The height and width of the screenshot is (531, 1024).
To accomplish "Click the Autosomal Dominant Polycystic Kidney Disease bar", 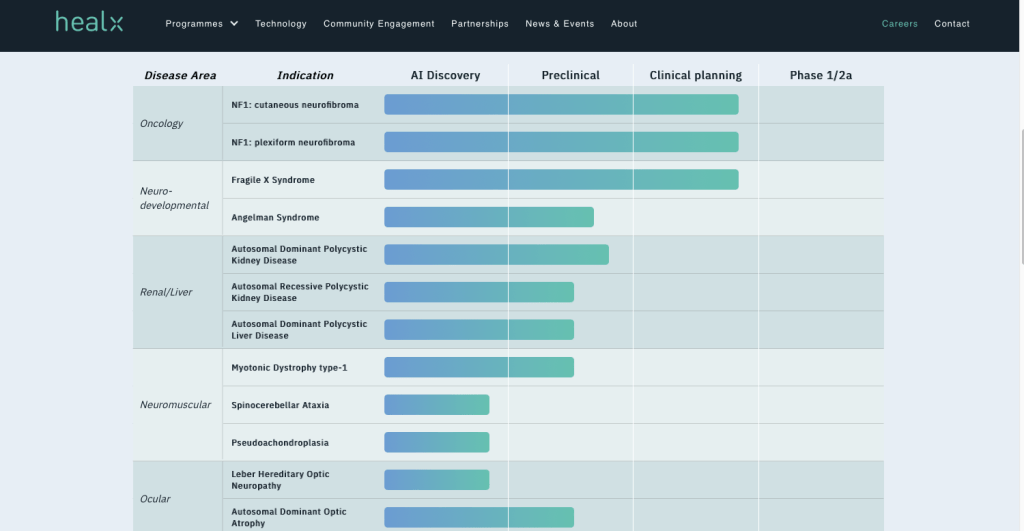I will (x=496, y=255).
